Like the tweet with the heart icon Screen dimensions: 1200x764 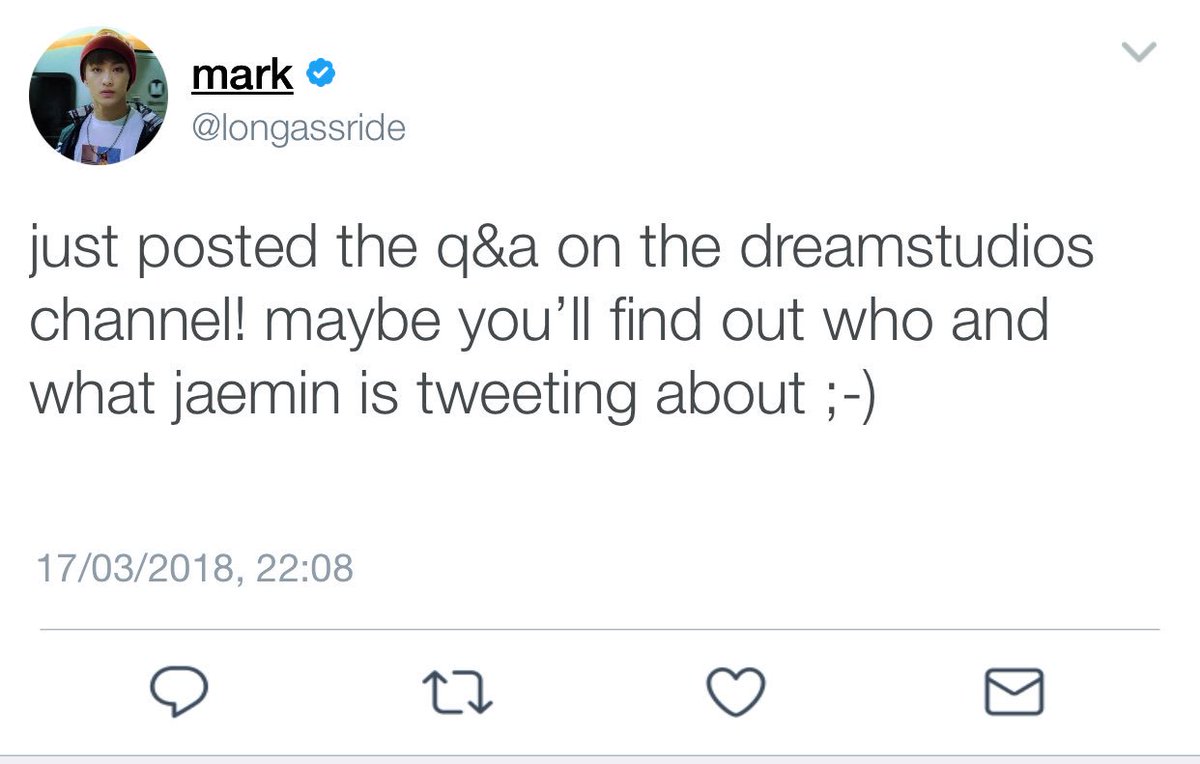[736, 691]
